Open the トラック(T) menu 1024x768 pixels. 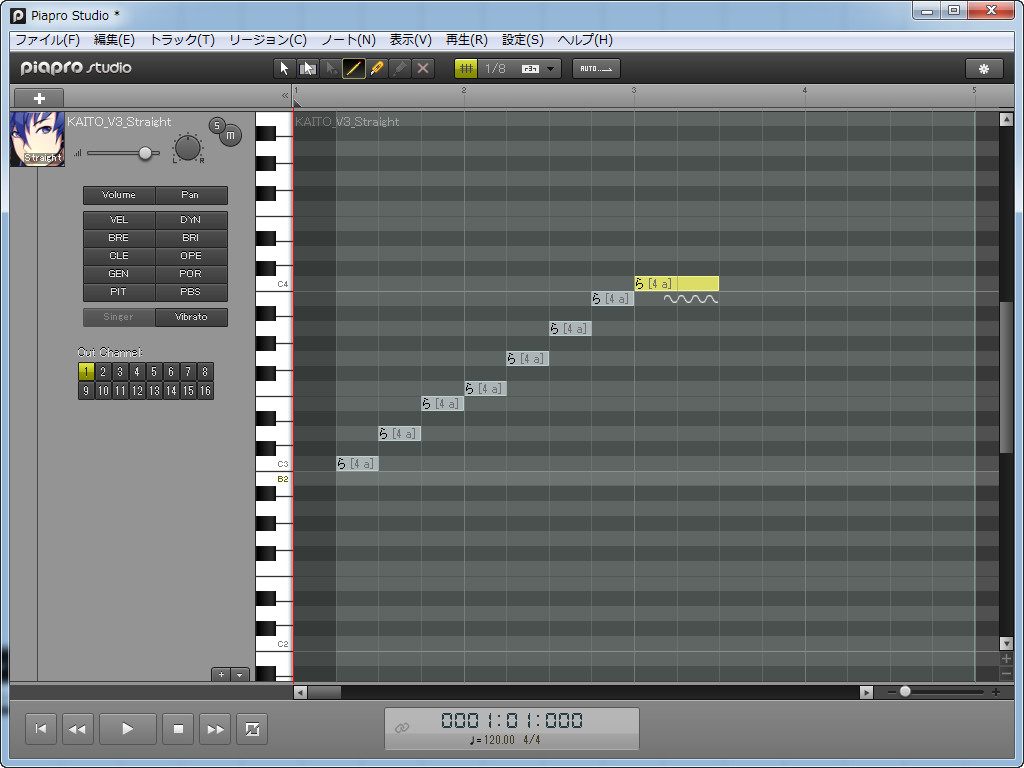click(x=182, y=40)
